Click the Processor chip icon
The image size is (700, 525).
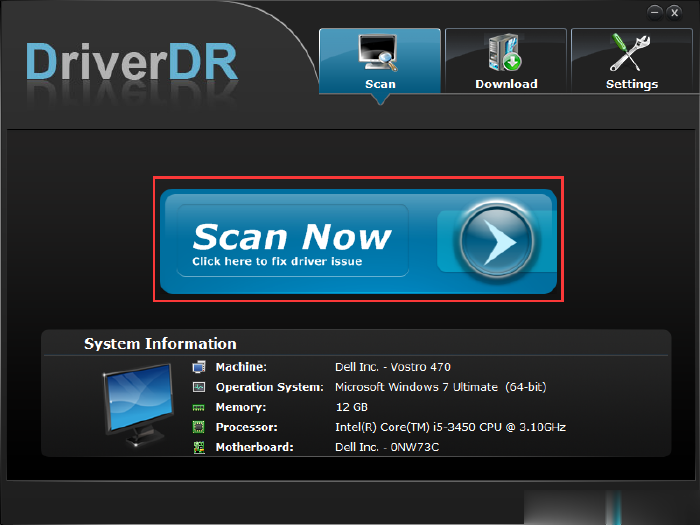(199, 427)
